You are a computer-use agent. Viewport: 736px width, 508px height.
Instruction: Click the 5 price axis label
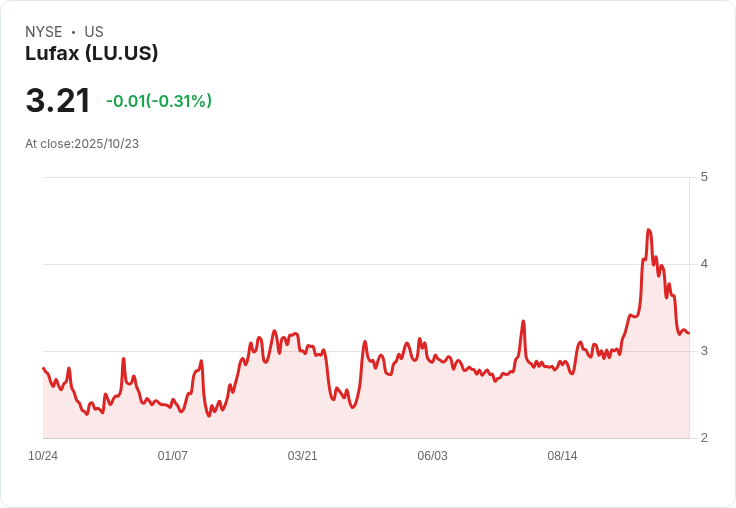tap(704, 177)
